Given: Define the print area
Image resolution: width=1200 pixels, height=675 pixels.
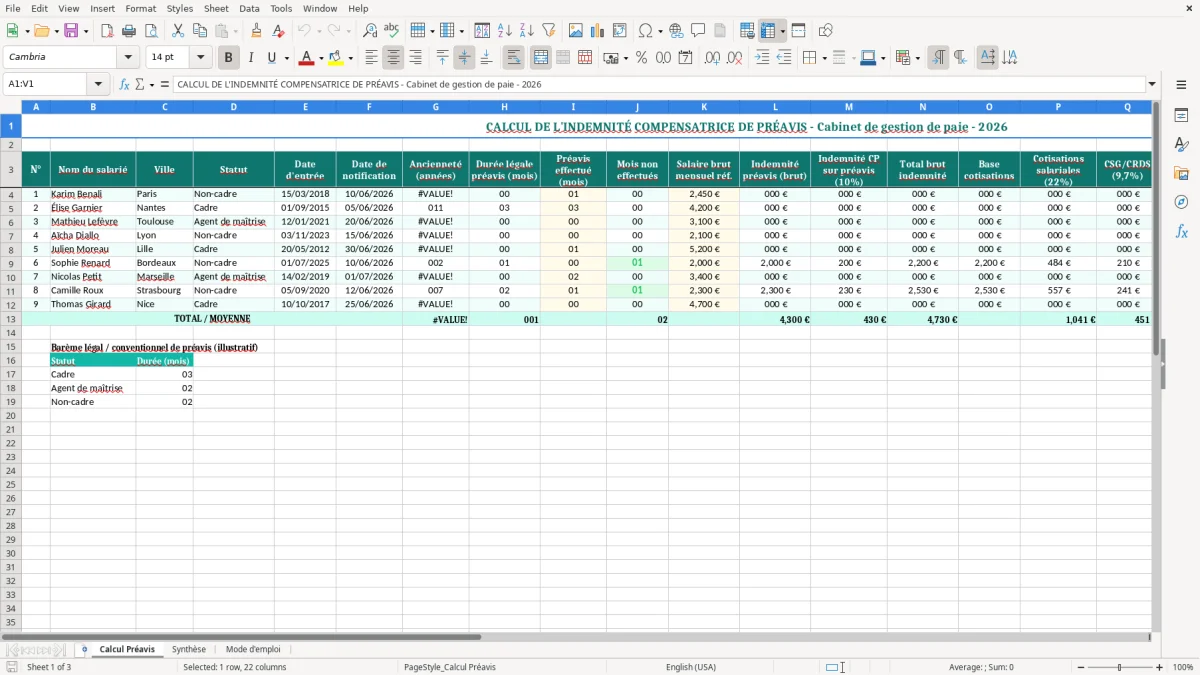Looking at the screenshot, I should coord(747,31).
